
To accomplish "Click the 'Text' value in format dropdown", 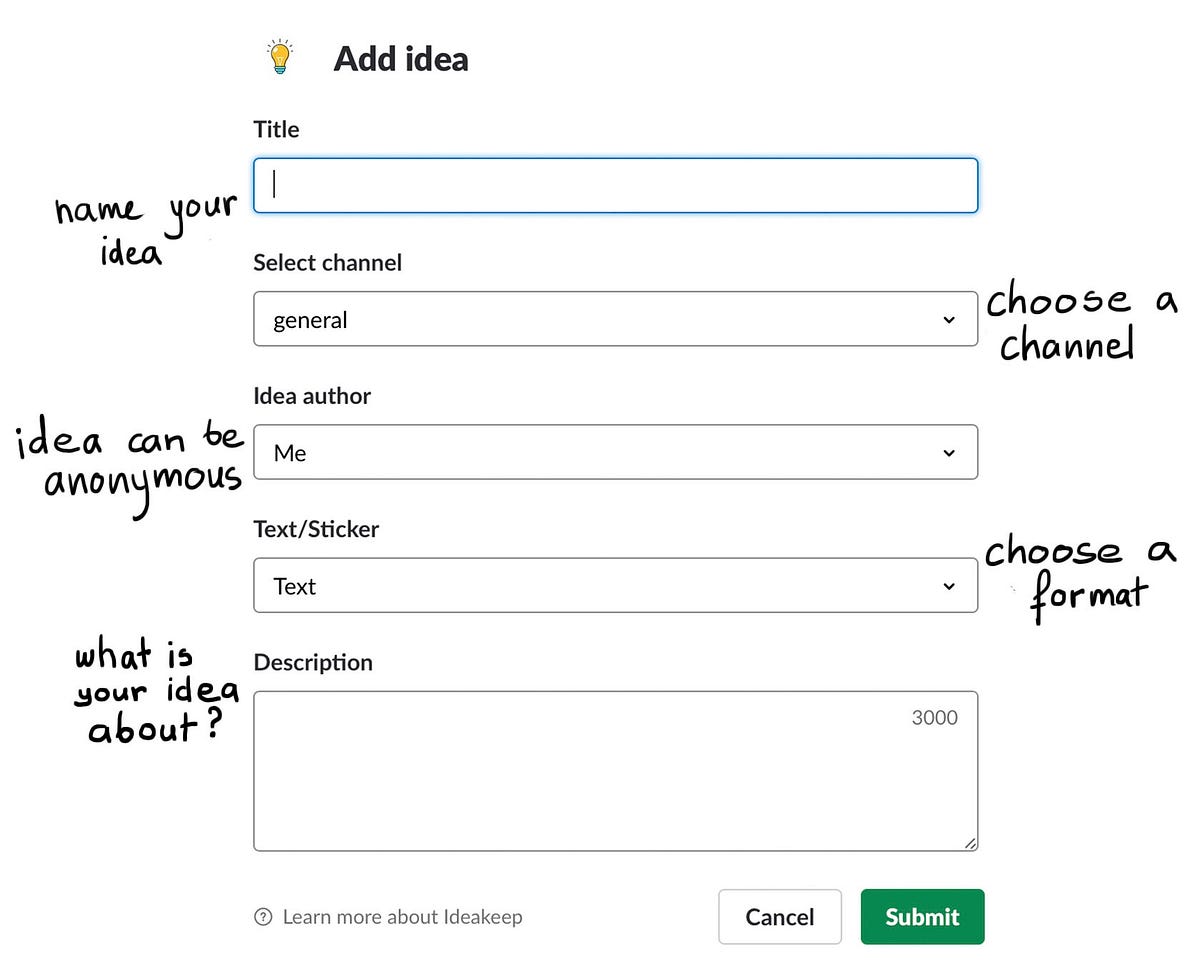I will tap(295, 586).
